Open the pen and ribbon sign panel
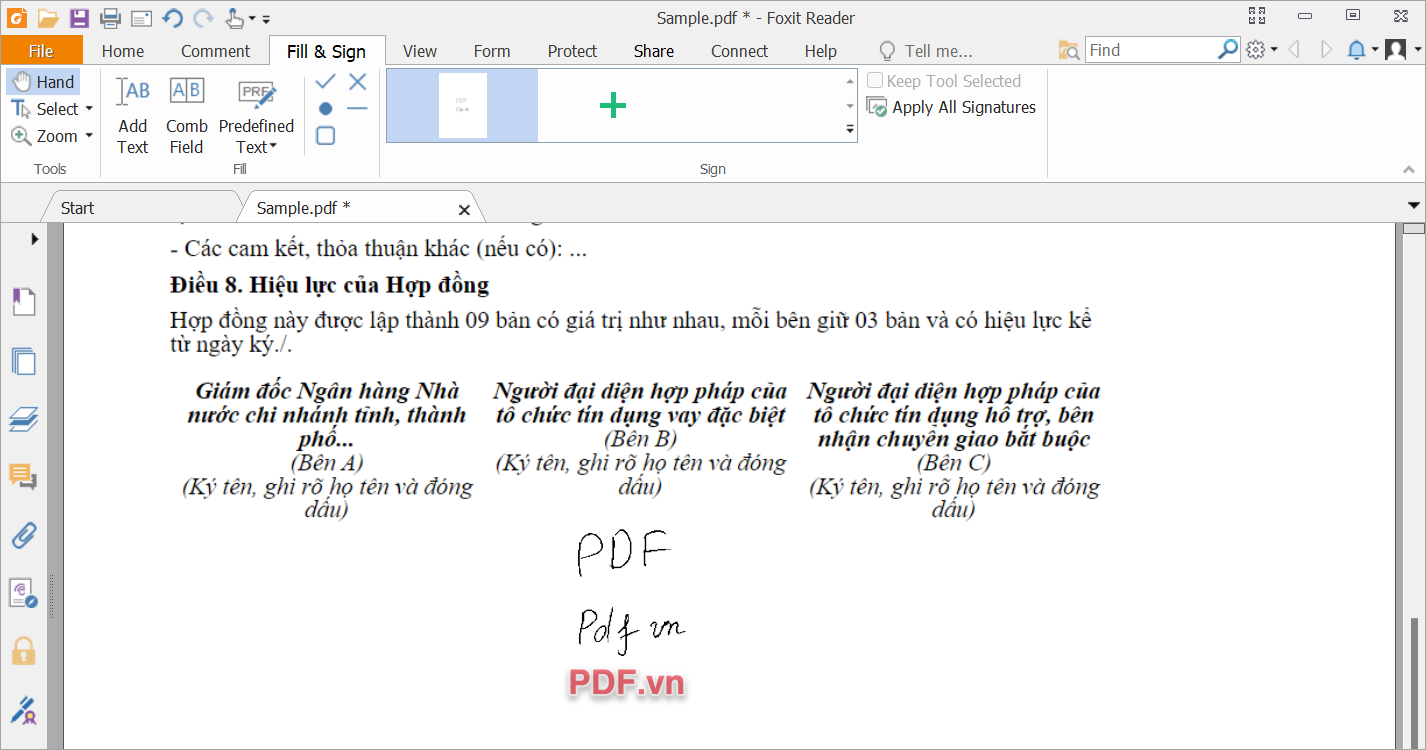Screen dimensions: 1426x750 coord(23,710)
